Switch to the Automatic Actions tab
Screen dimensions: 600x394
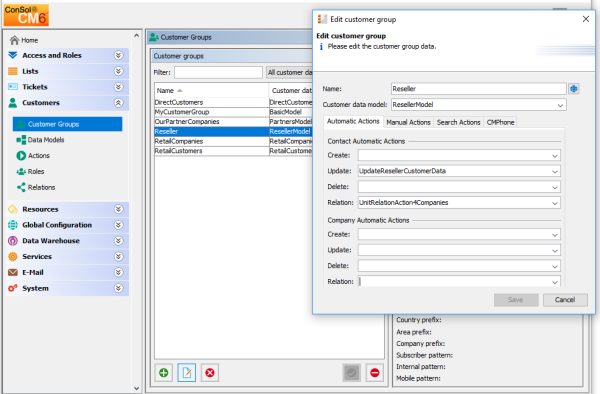click(x=353, y=121)
